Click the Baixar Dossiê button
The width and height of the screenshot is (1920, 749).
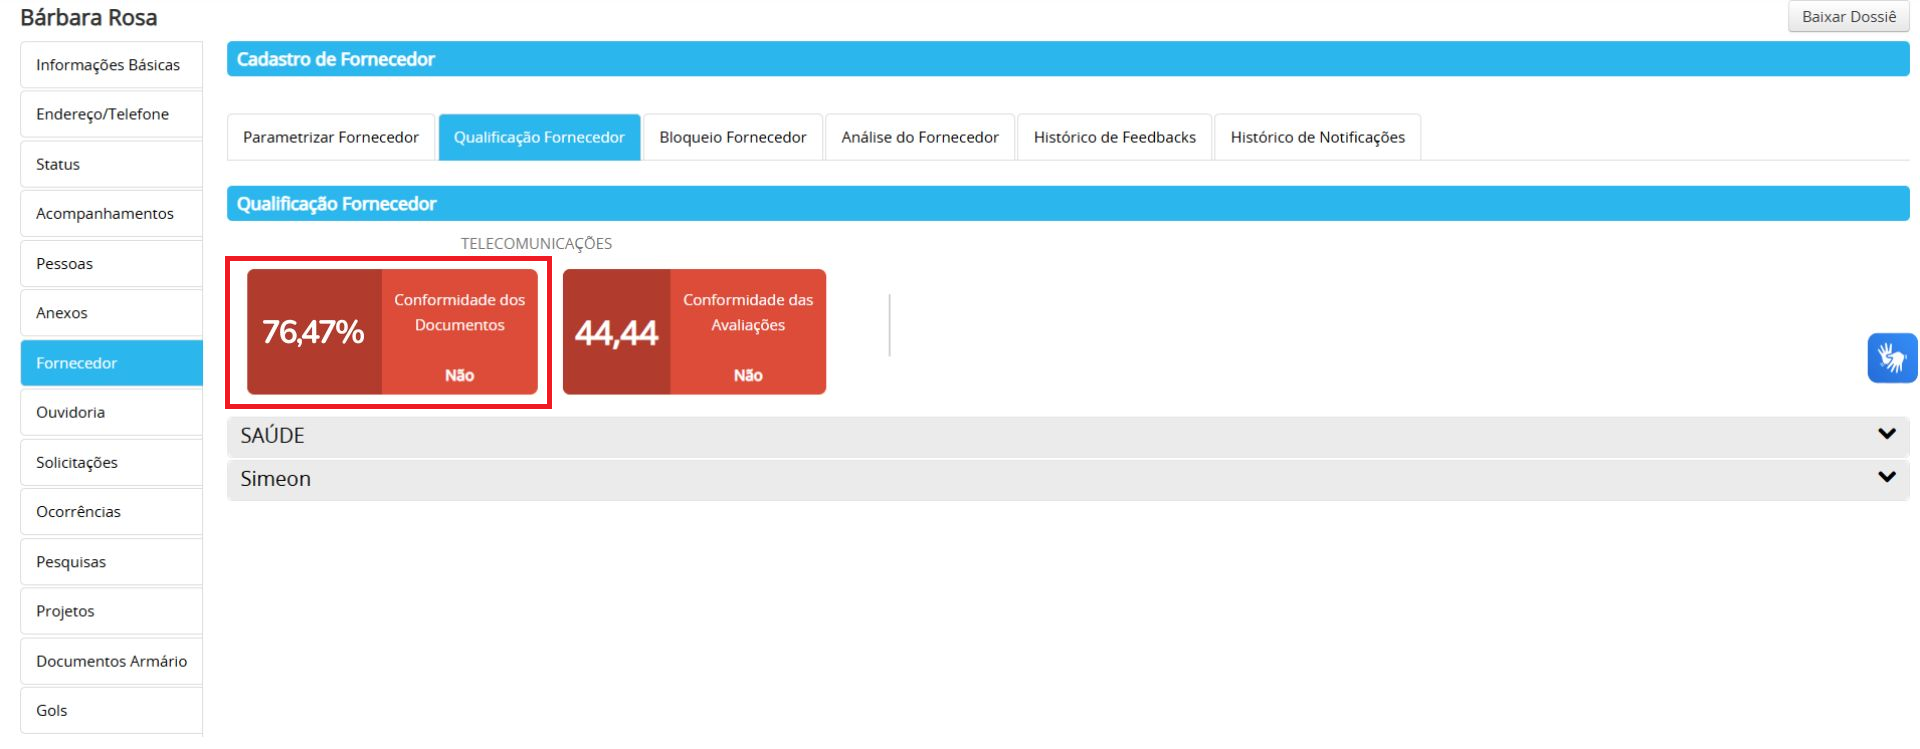(1848, 17)
